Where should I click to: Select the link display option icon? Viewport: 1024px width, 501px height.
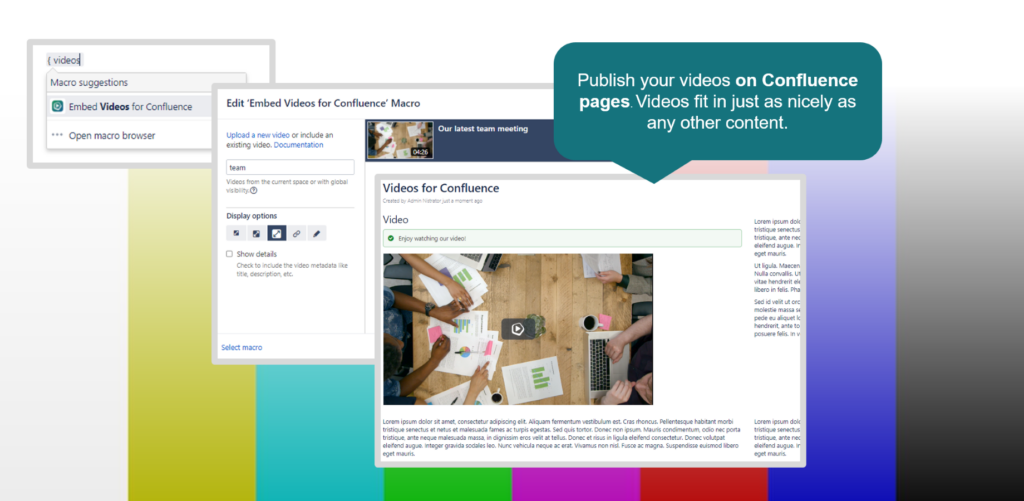click(296, 233)
